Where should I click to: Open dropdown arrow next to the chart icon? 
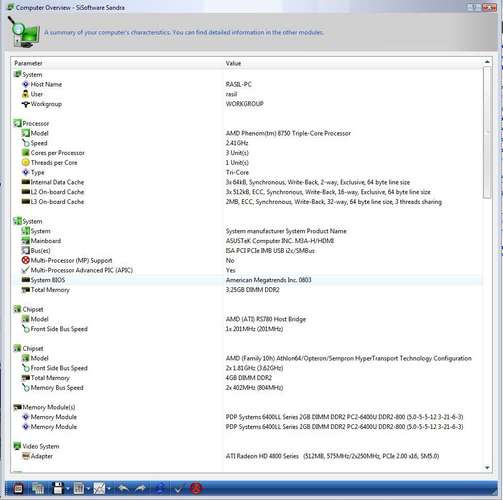pos(109,489)
